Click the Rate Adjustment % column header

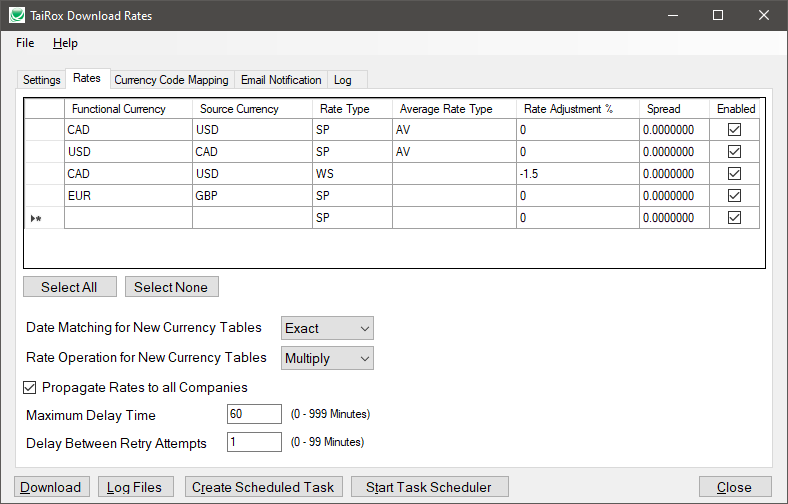coord(578,109)
